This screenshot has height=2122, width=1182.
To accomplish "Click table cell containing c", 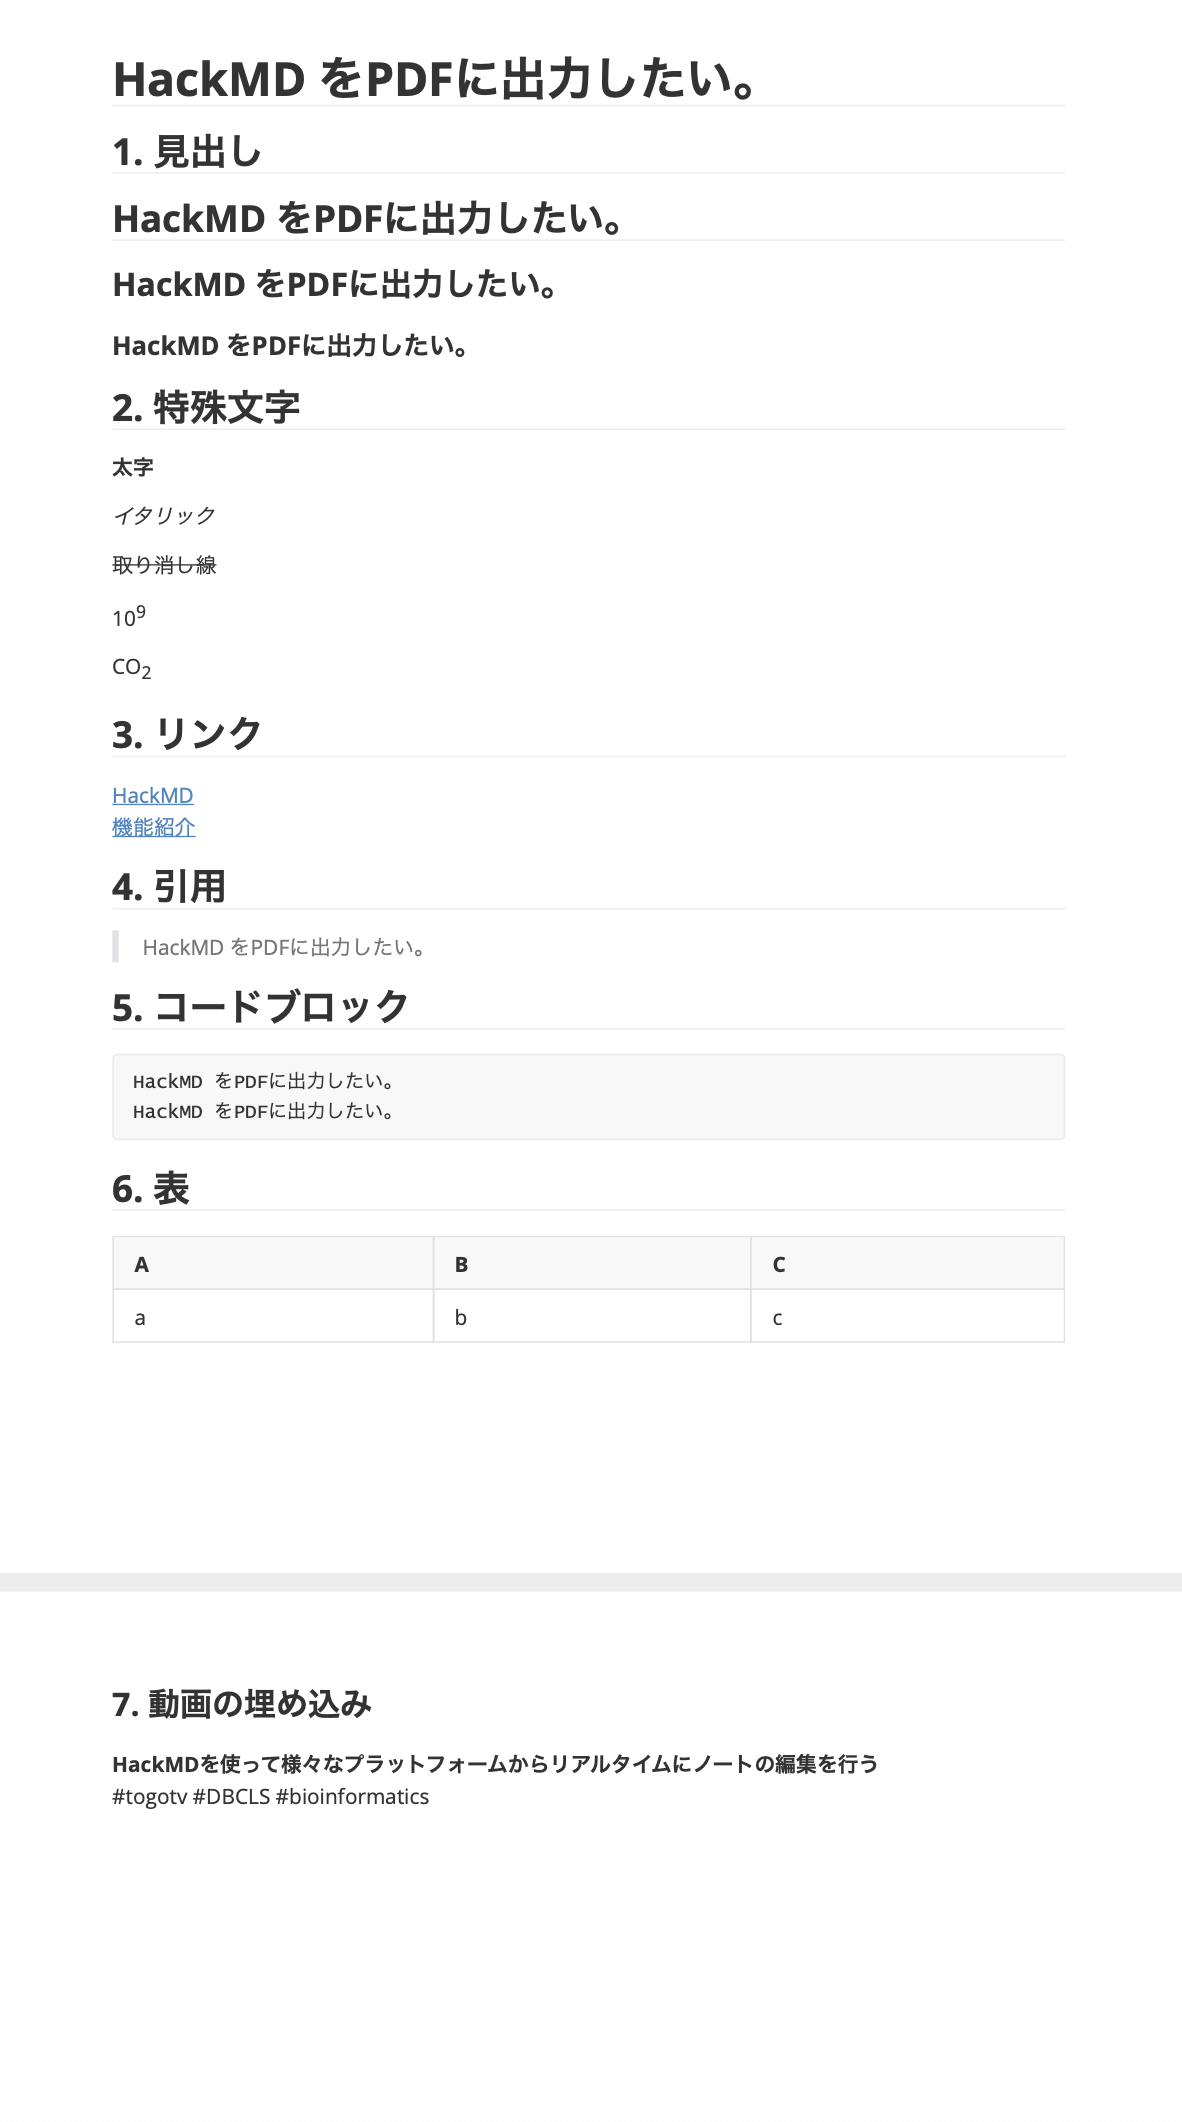I will [907, 1317].
